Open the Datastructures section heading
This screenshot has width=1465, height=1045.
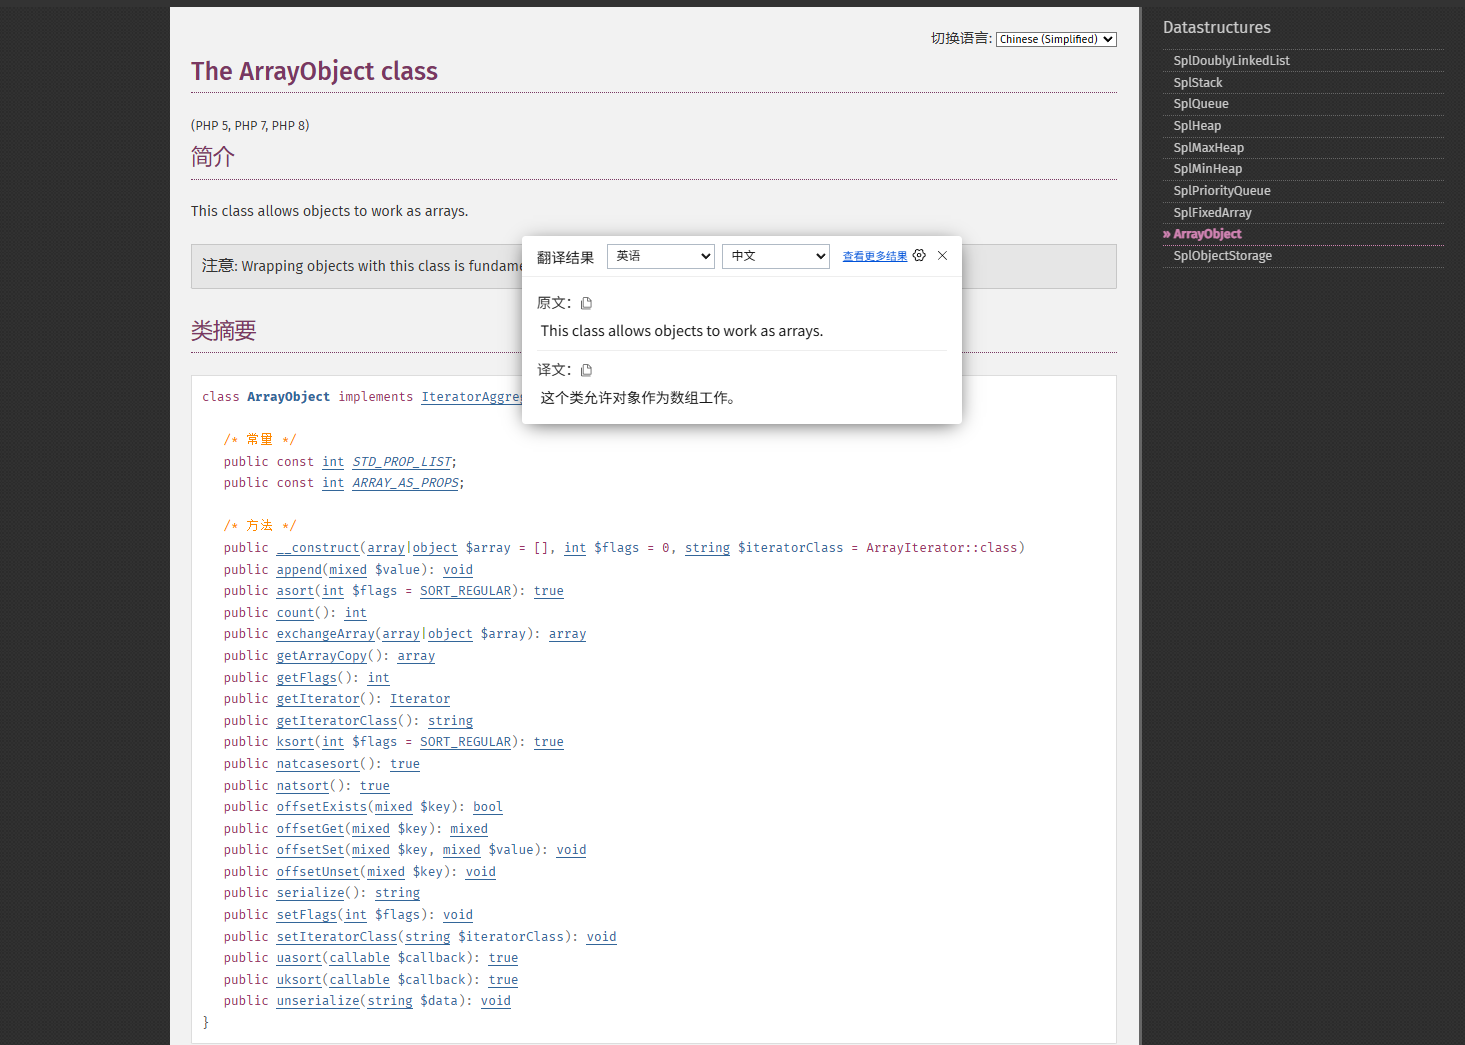point(1216,28)
